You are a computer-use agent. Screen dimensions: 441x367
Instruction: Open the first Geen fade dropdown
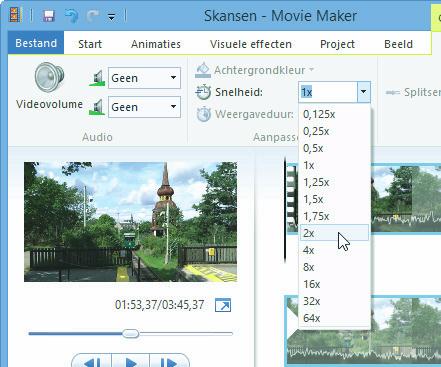point(144,78)
